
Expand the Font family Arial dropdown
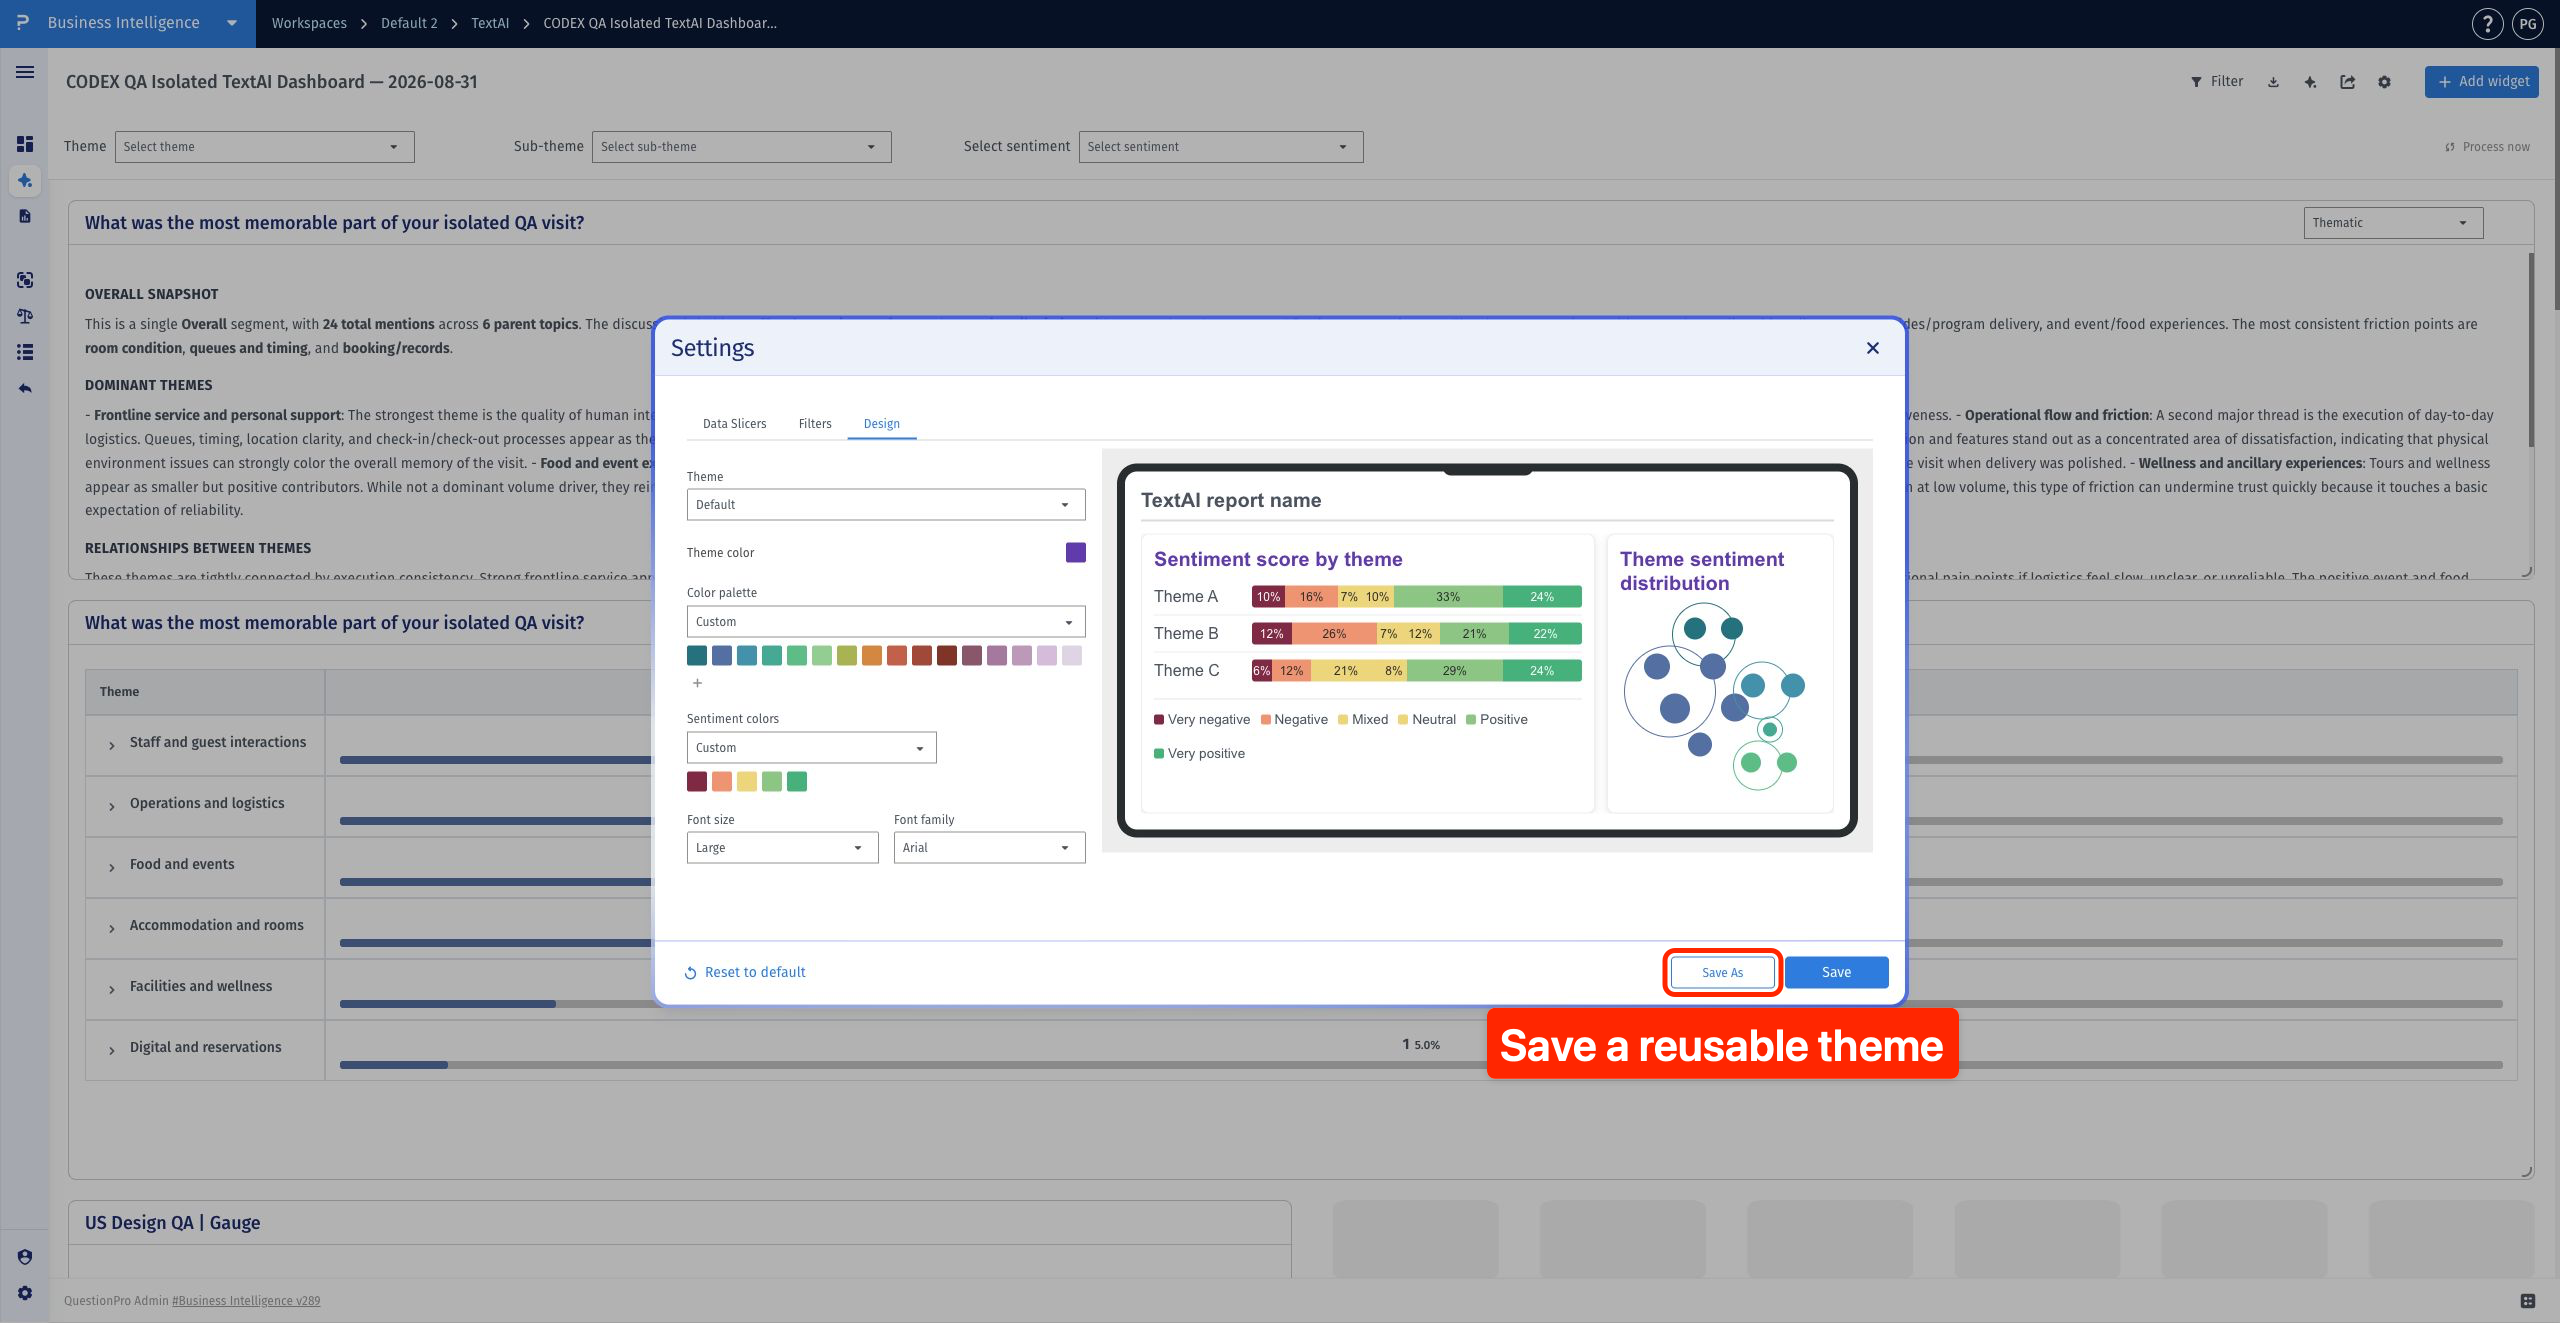click(989, 847)
